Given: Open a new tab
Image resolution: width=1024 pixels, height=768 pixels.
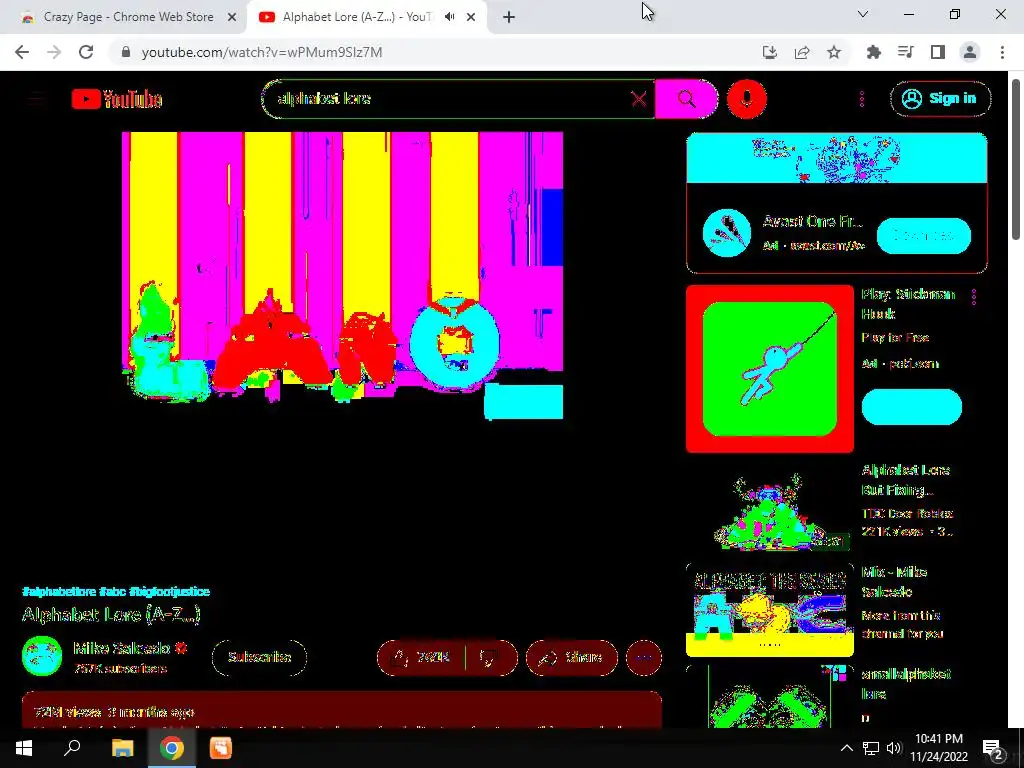Looking at the screenshot, I should pyautogui.click(x=509, y=17).
